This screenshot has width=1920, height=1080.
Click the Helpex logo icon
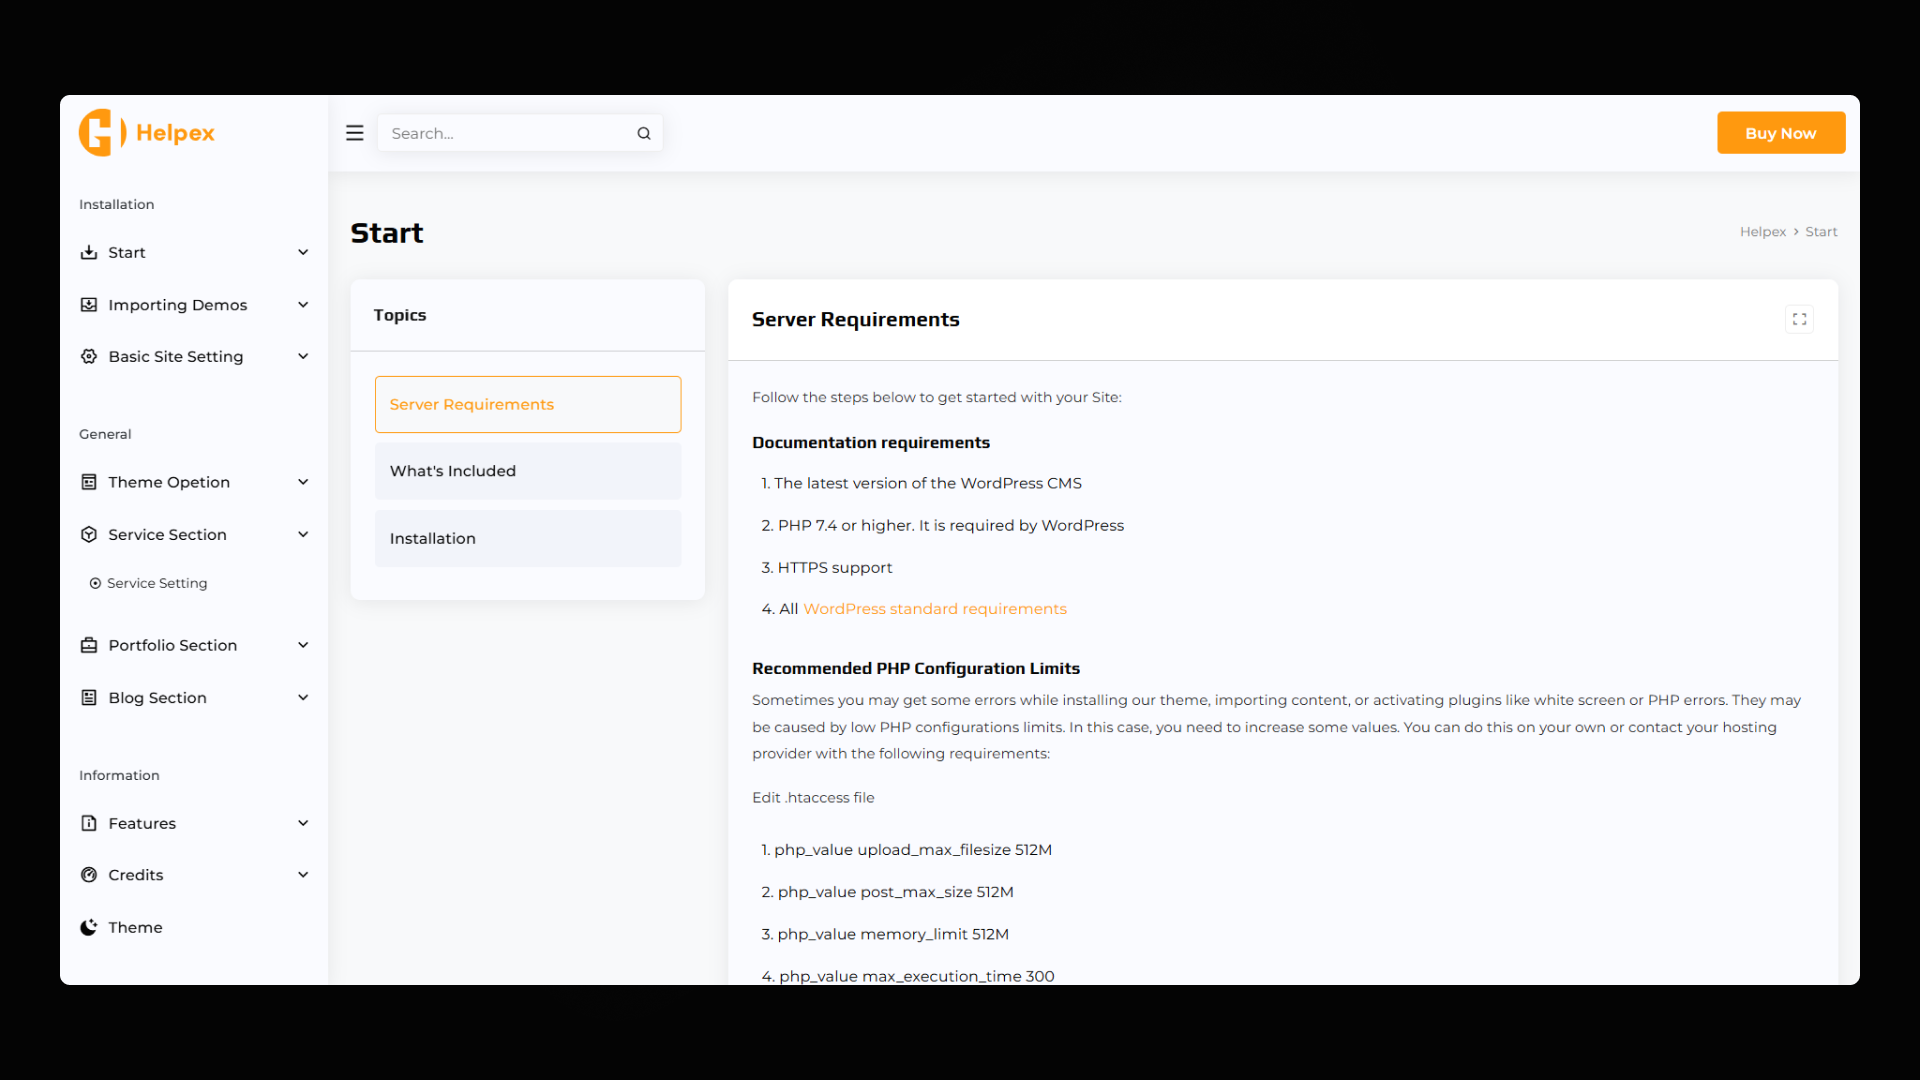tap(101, 133)
